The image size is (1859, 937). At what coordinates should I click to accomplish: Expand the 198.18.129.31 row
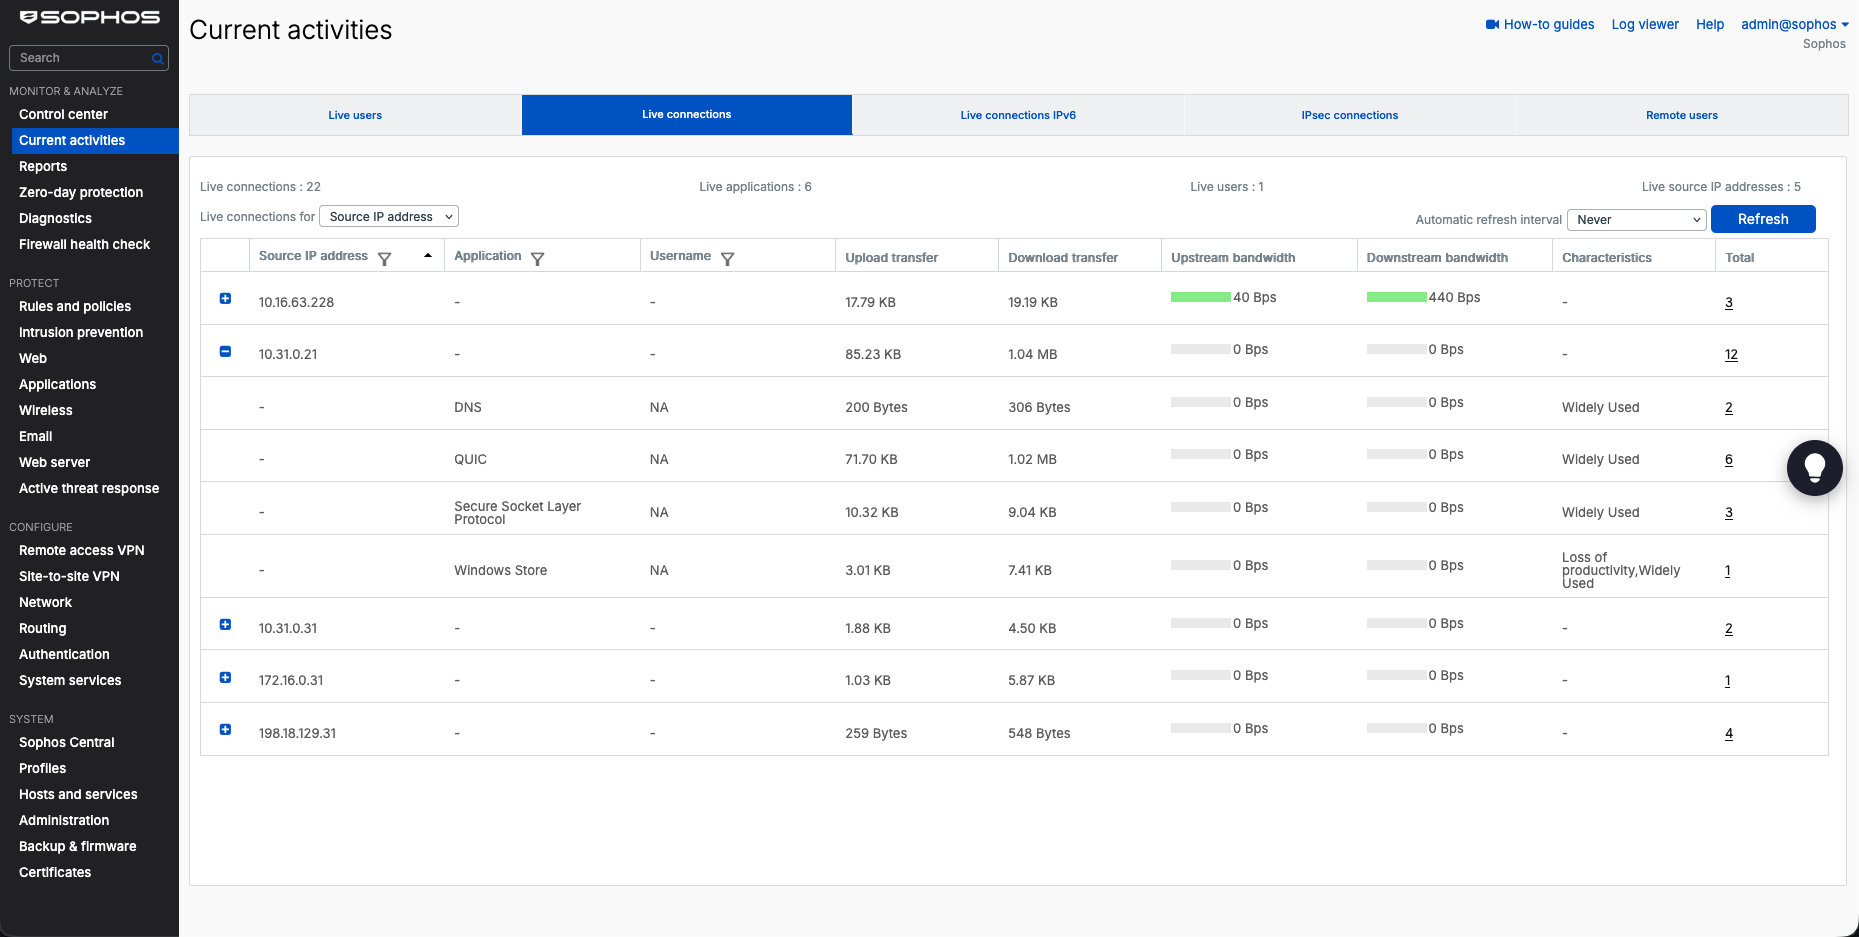(225, 729)
